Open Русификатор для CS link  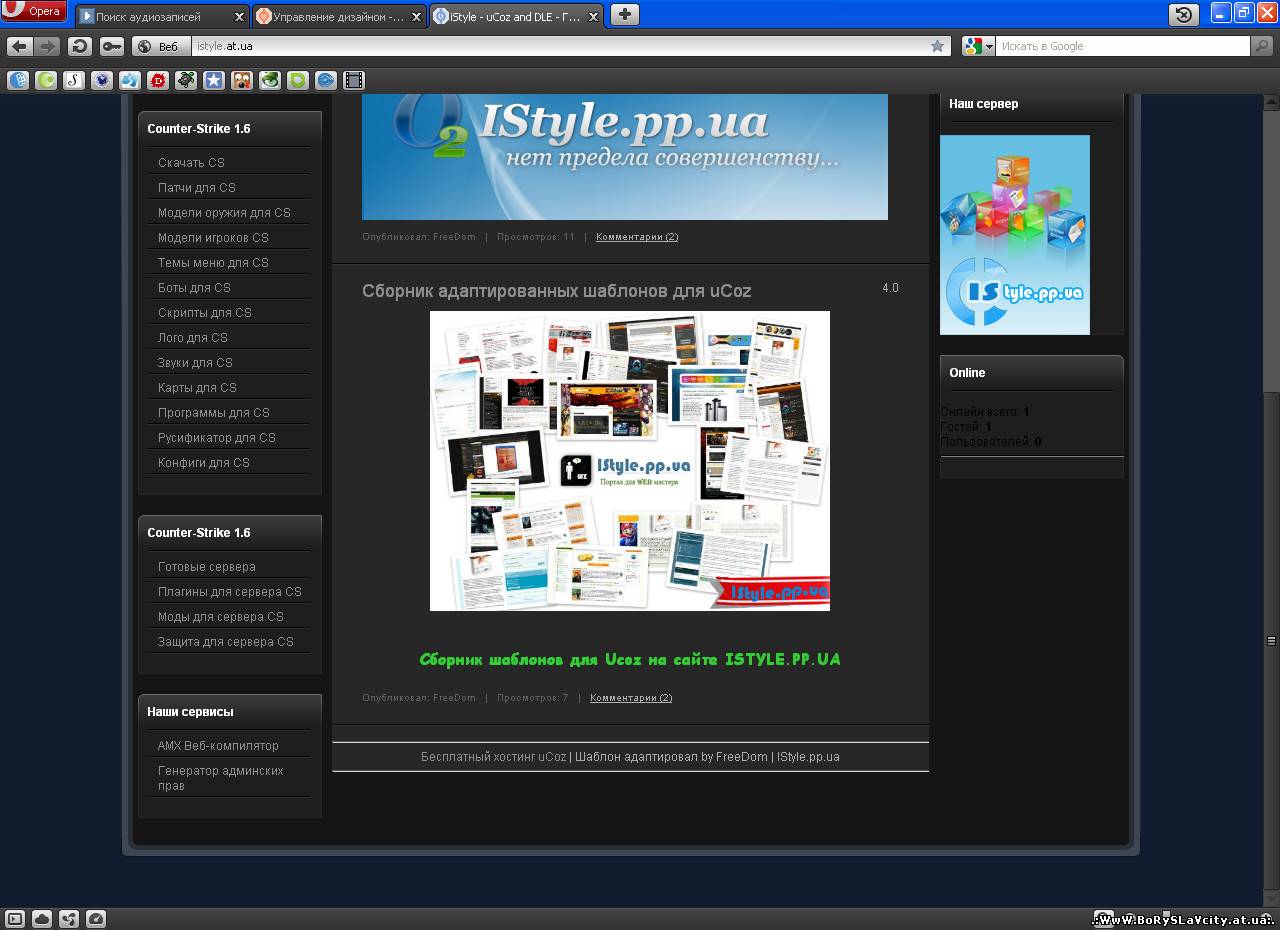[x=217, y=438]
